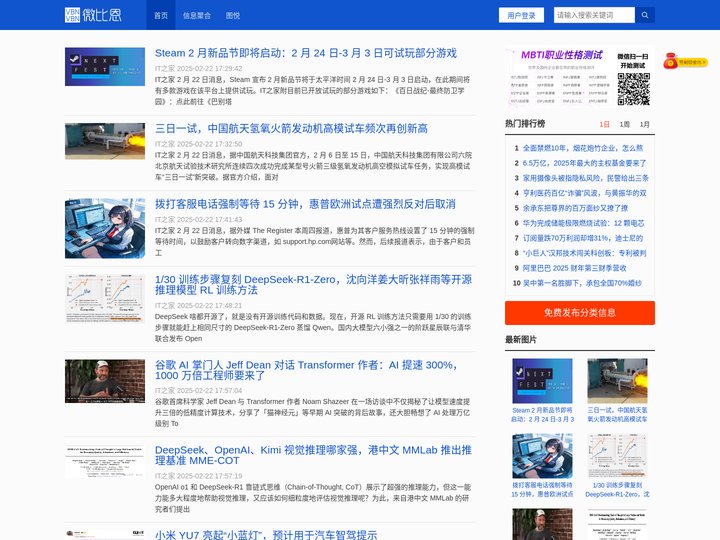Viewport: 720px width, 540px height.
Task: Click timestamp 2025-02-22 17:57:19
Action: 210,476
